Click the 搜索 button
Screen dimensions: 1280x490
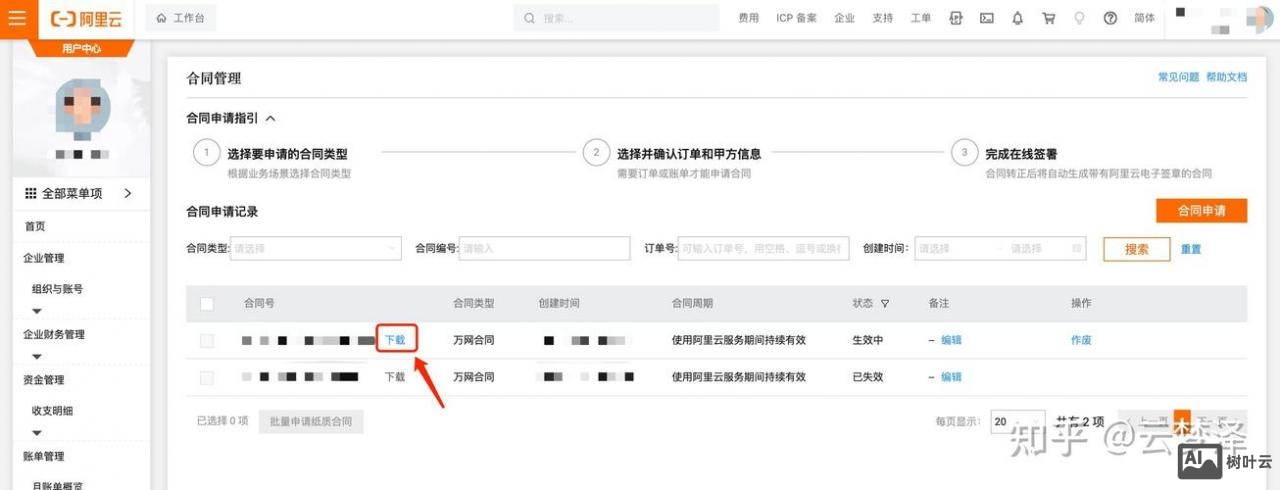(1137, 249)
